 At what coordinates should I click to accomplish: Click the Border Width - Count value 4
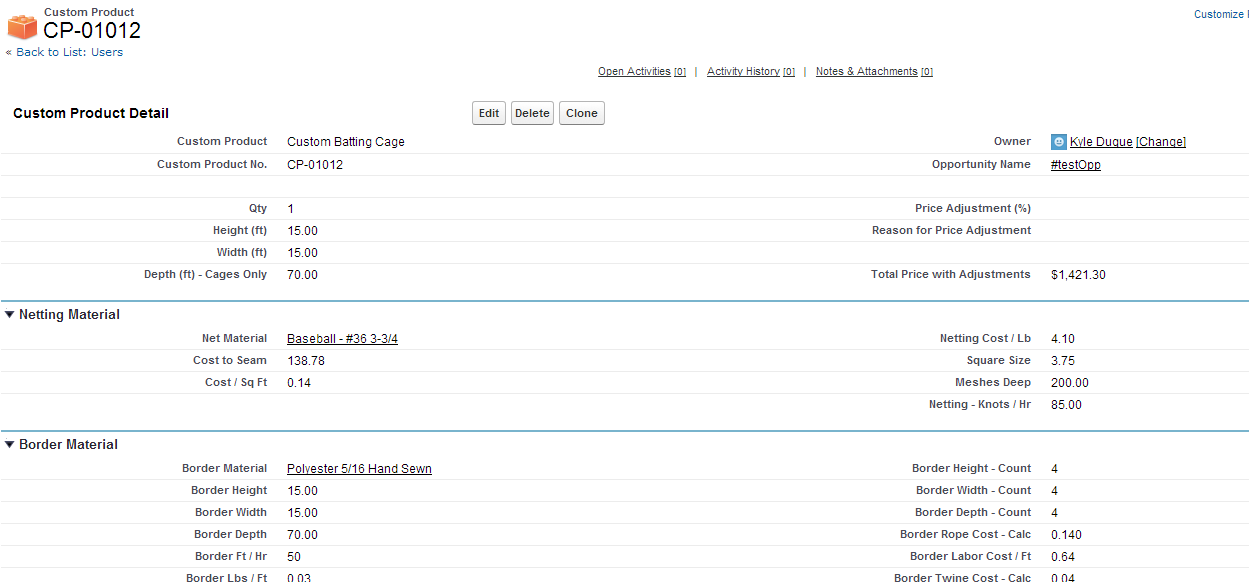point(1055,490)
